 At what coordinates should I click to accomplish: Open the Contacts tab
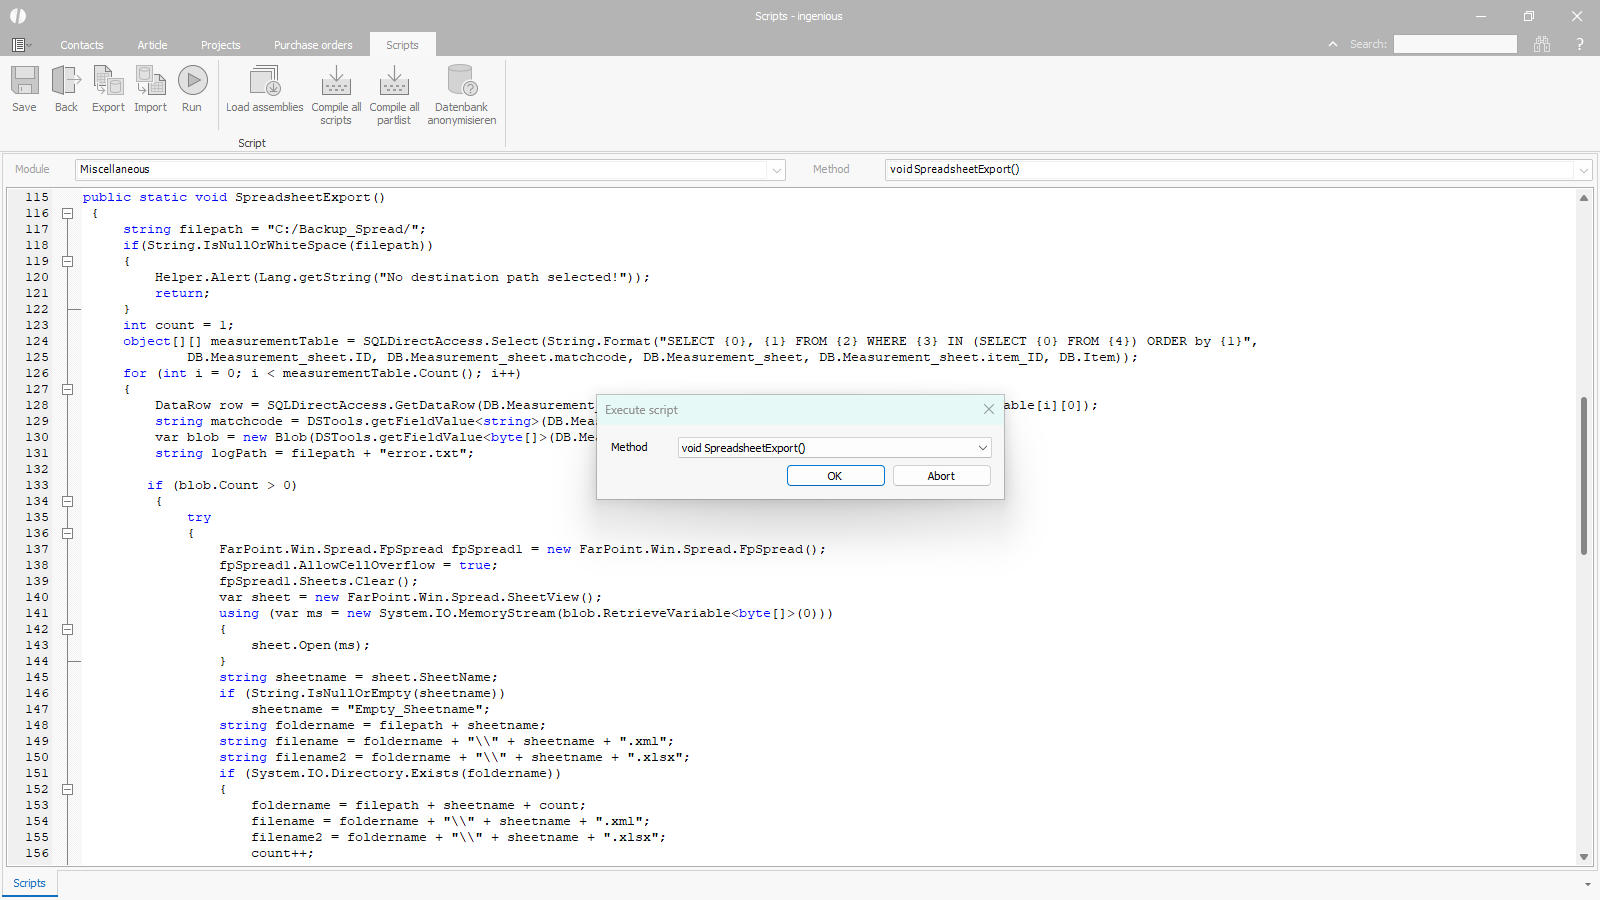pos(81,45)
